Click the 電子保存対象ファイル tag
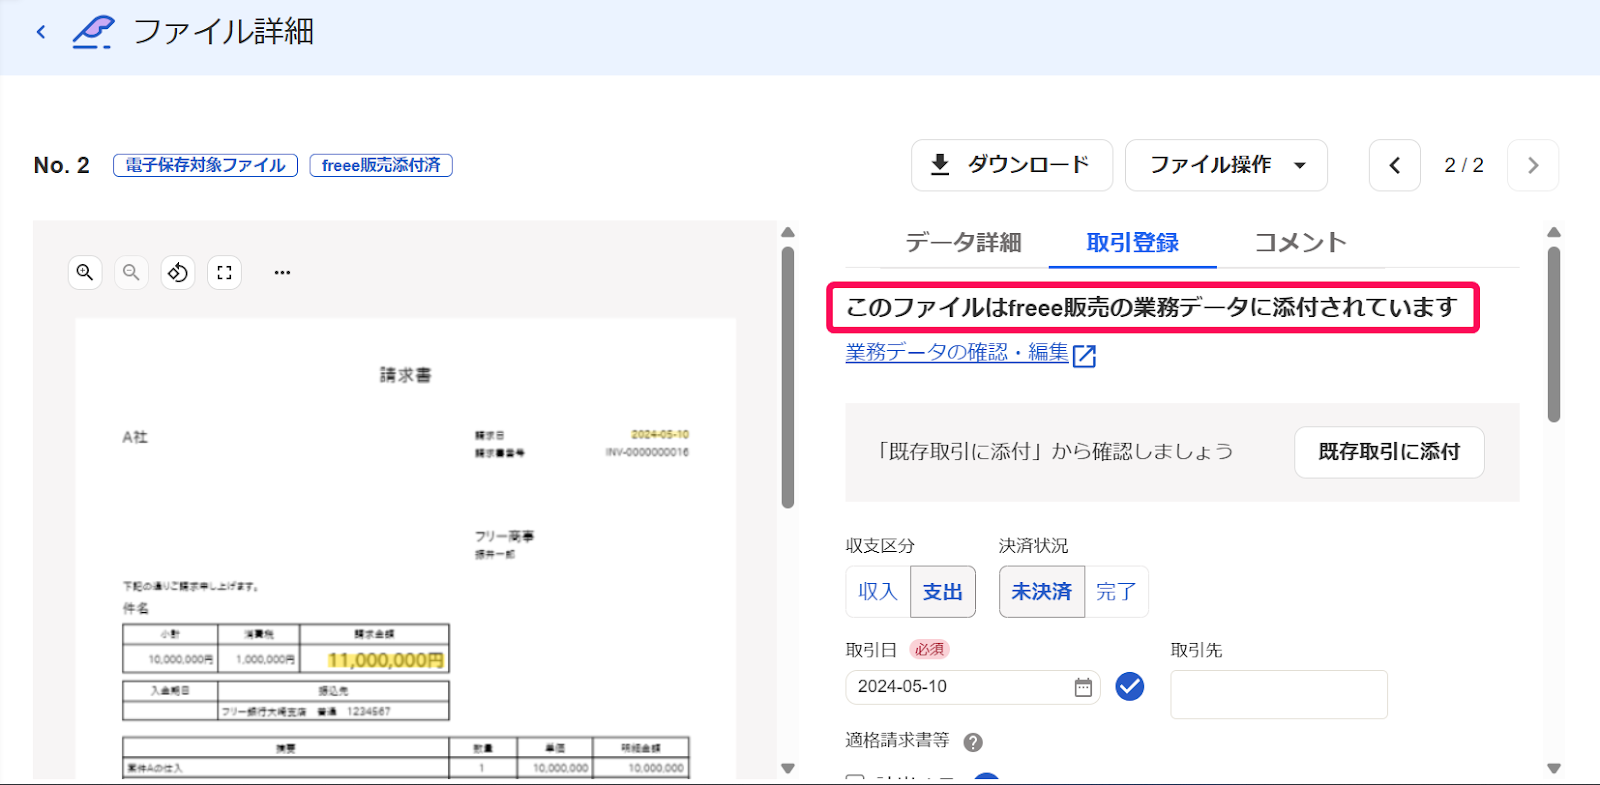 [205, 165]
